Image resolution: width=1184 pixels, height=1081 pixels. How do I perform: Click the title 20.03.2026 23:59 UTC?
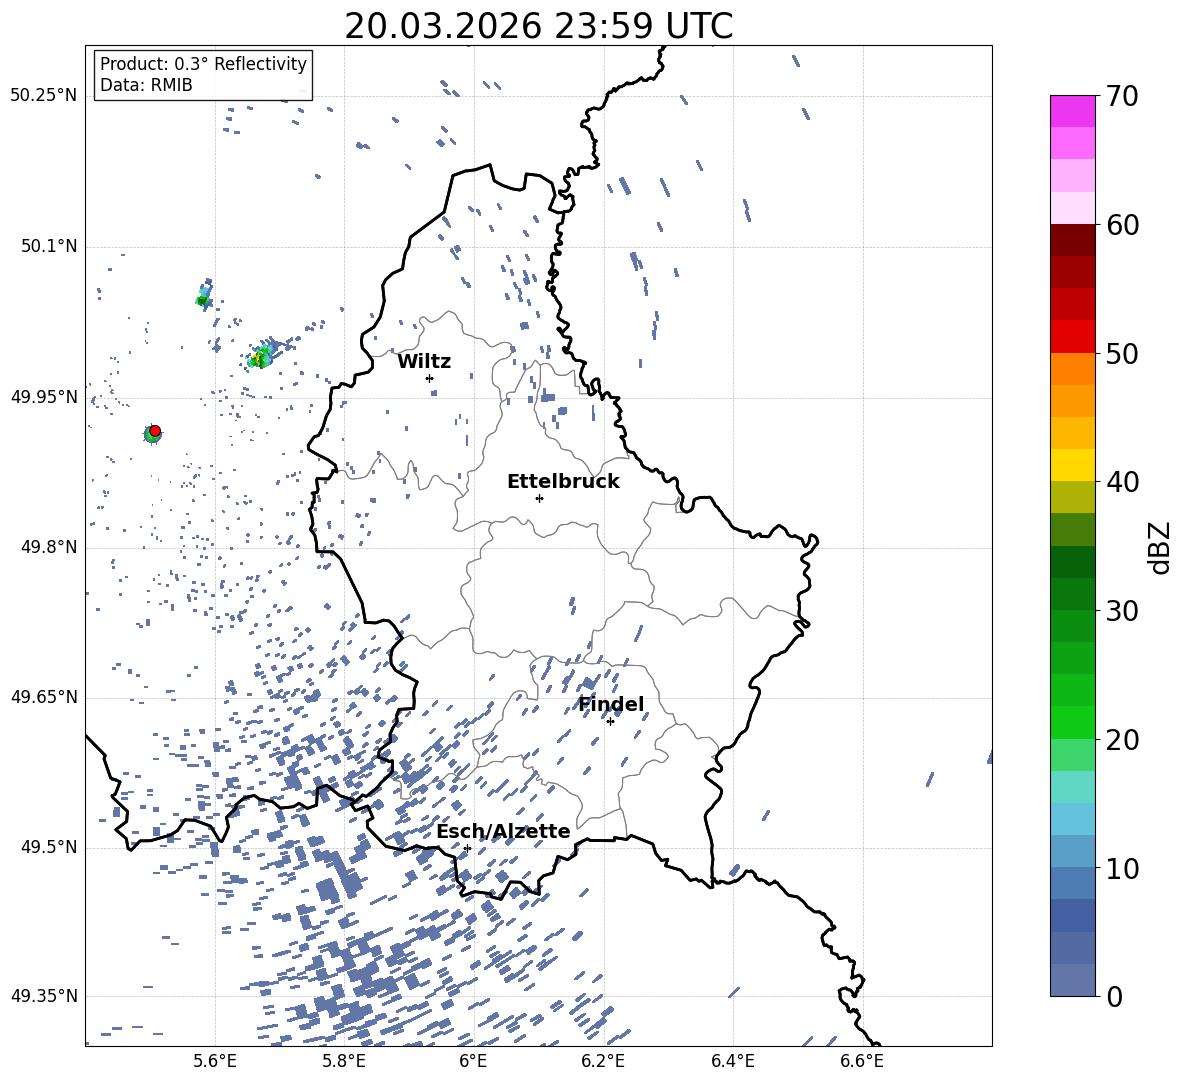pos(538,26)
